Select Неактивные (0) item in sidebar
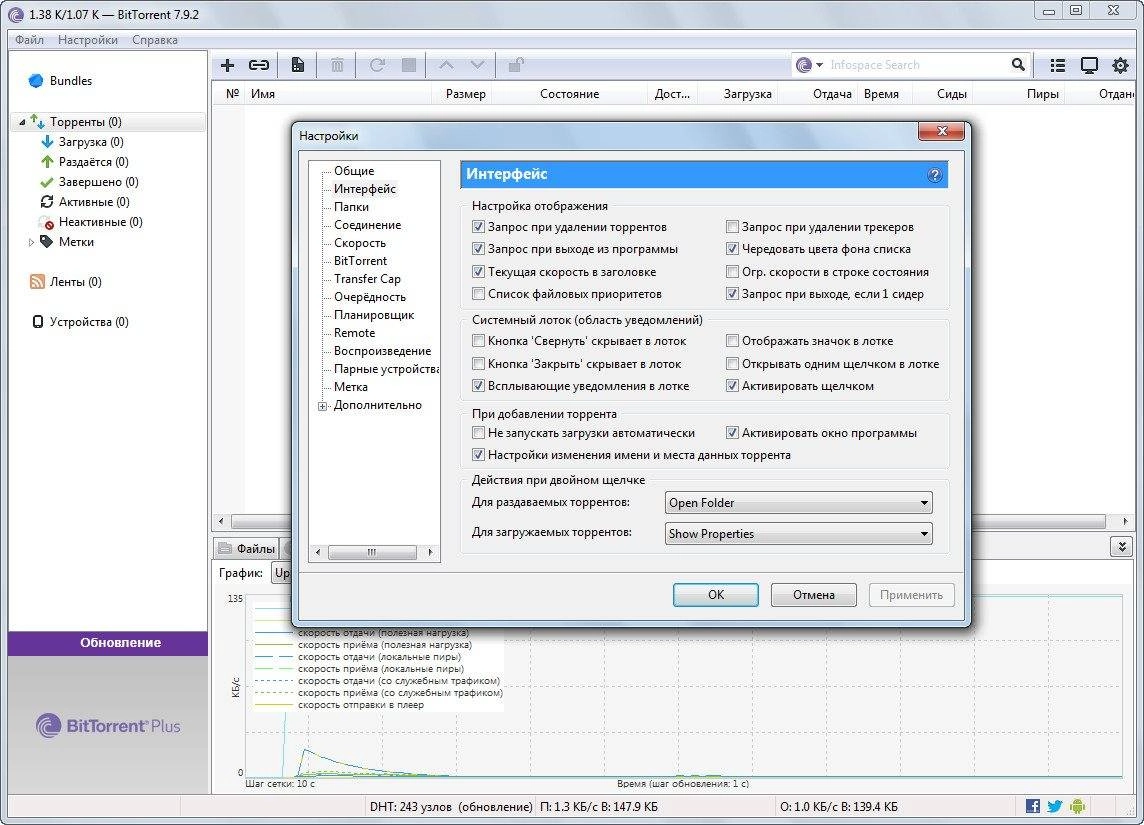The width and height of the screenshot is (1144, 825). [91, 222]
